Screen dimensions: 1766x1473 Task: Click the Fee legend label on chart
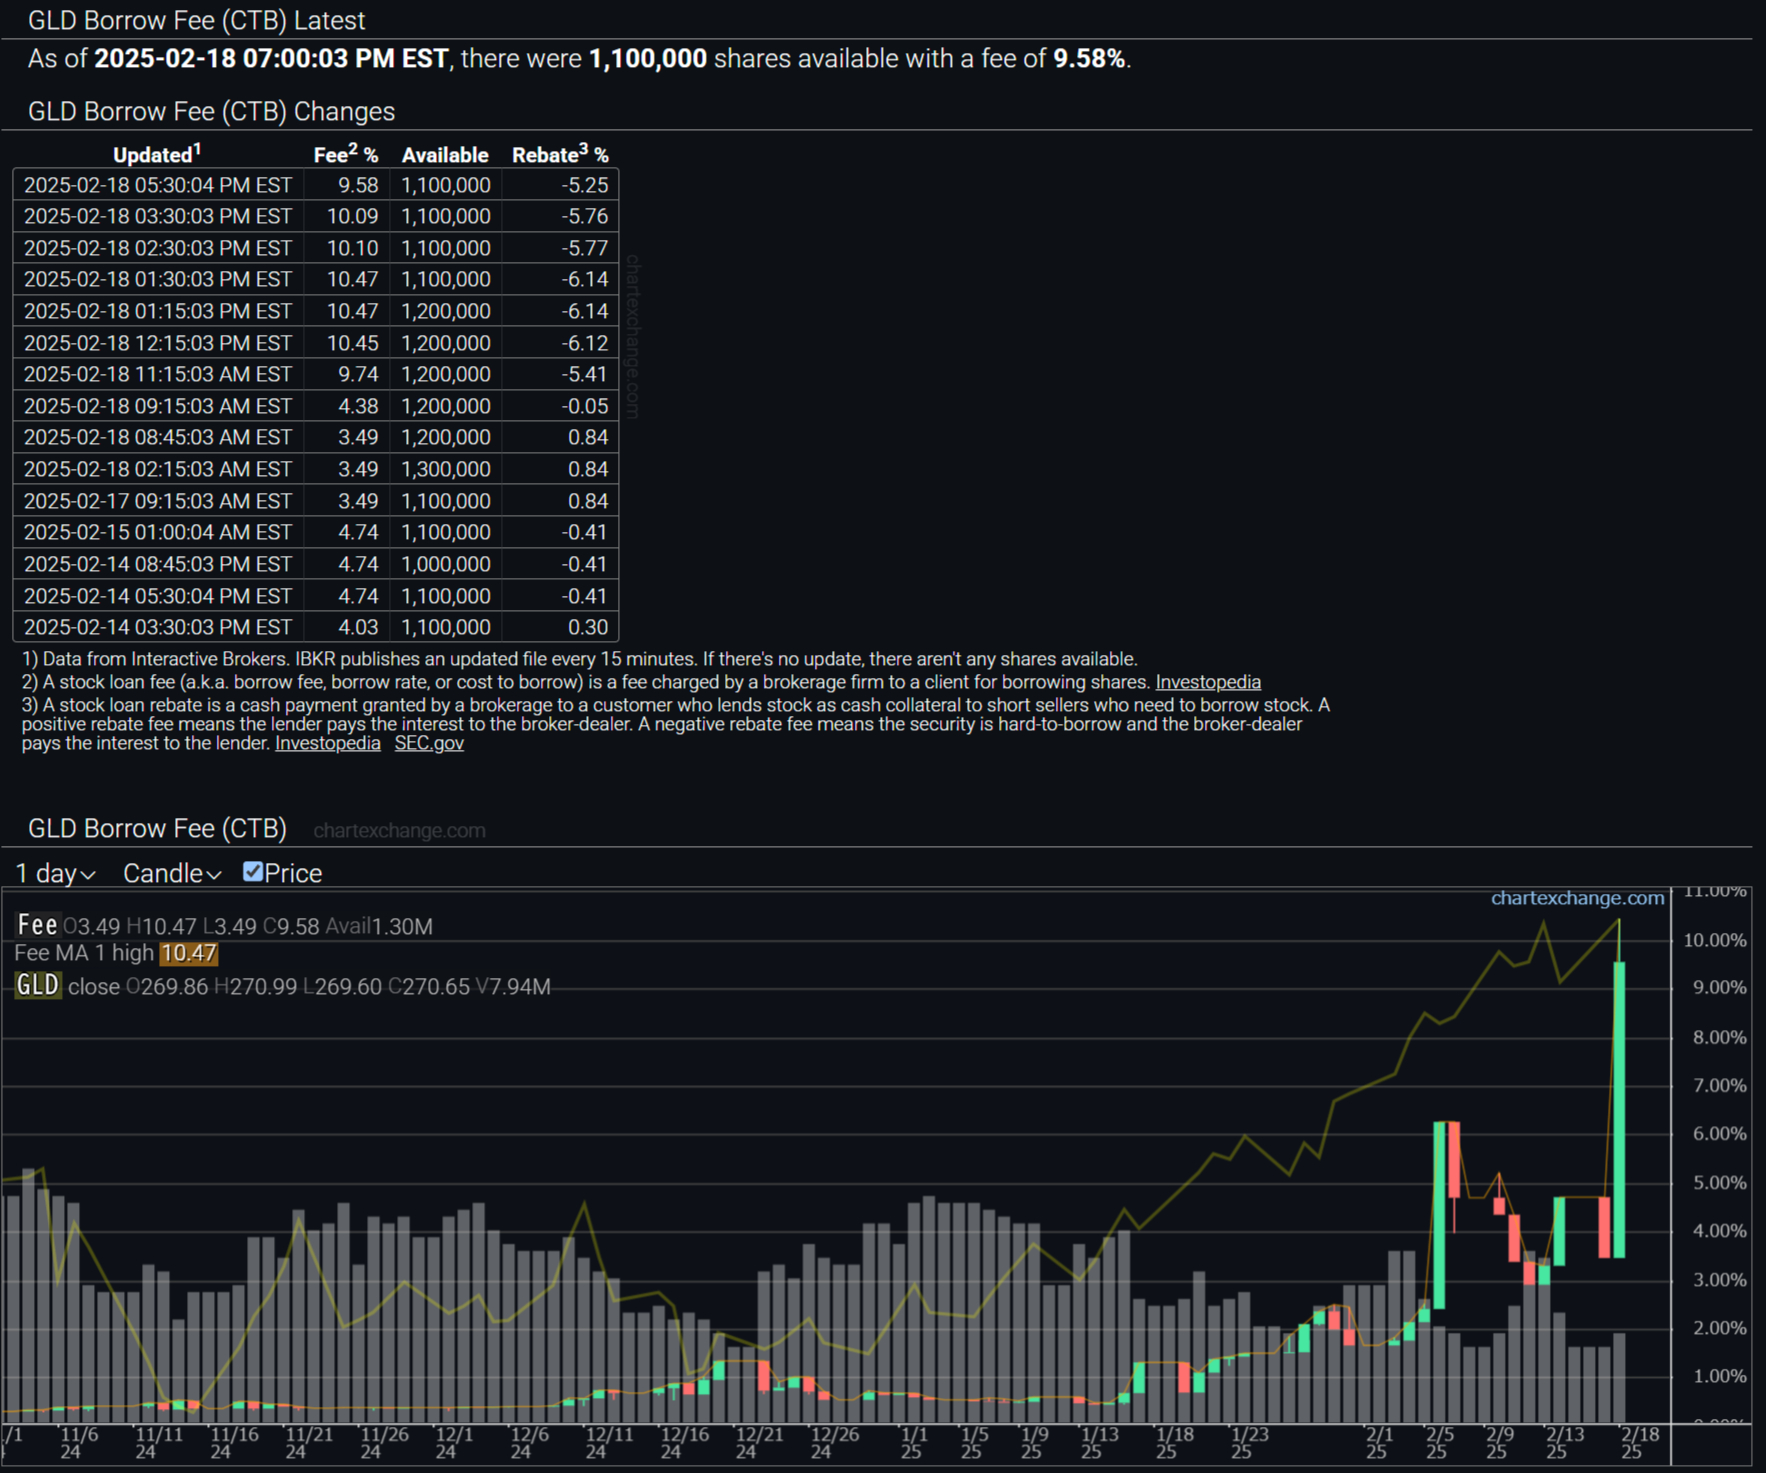tap(37, 925)
